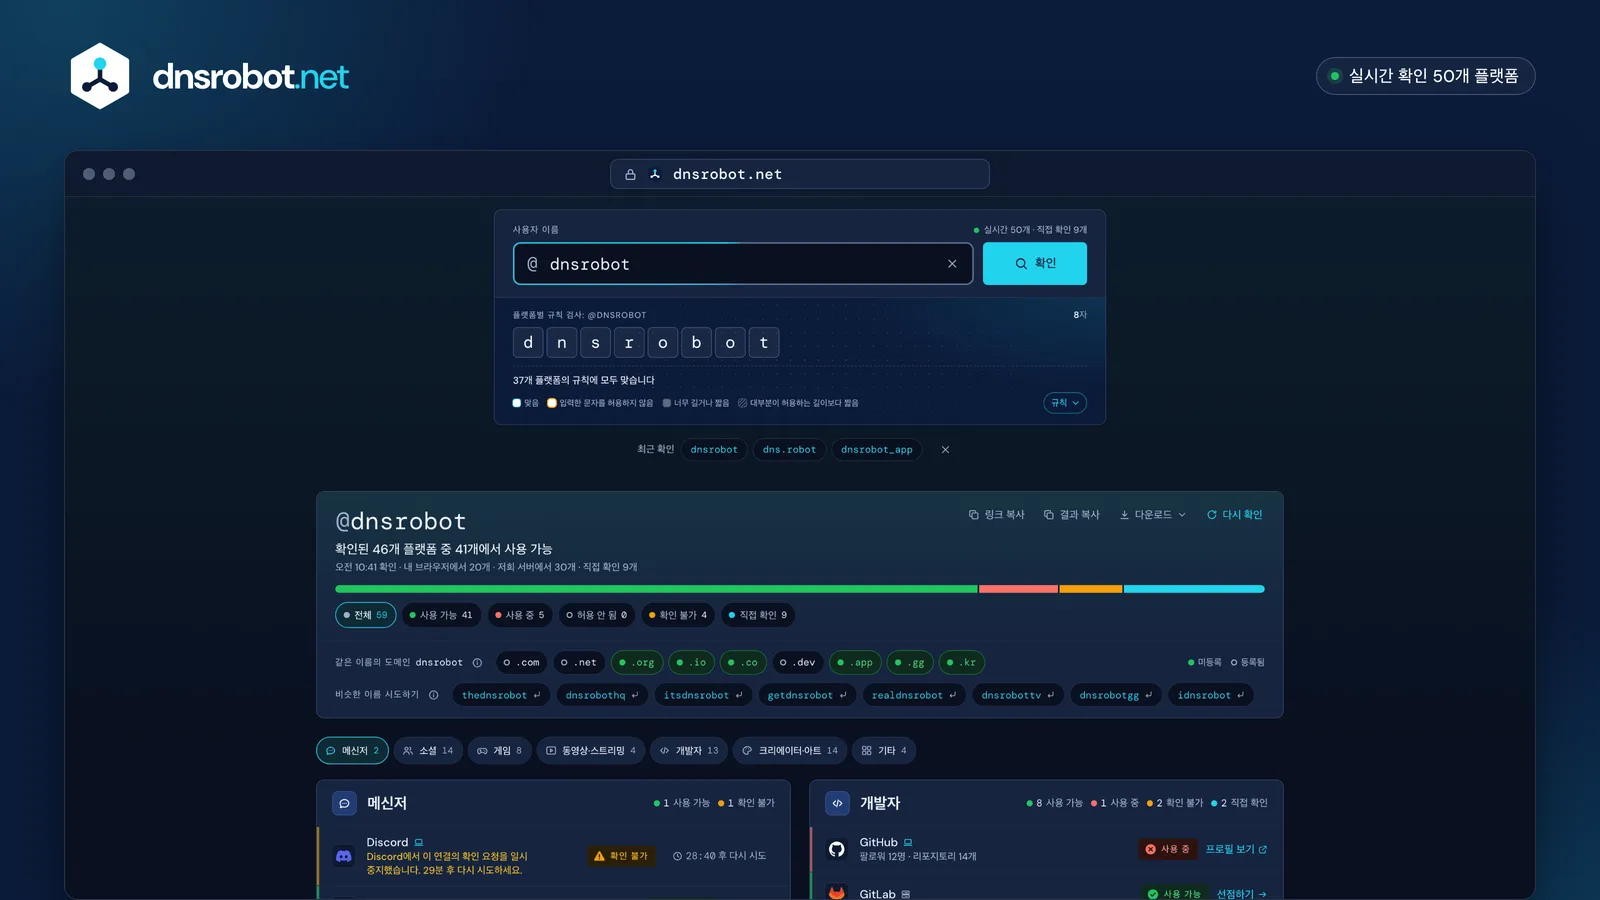Image resolution: width=1600 pixels, height=900 pixels.
Task: Dismiss recent checks with the X icon
Action: 945,450
